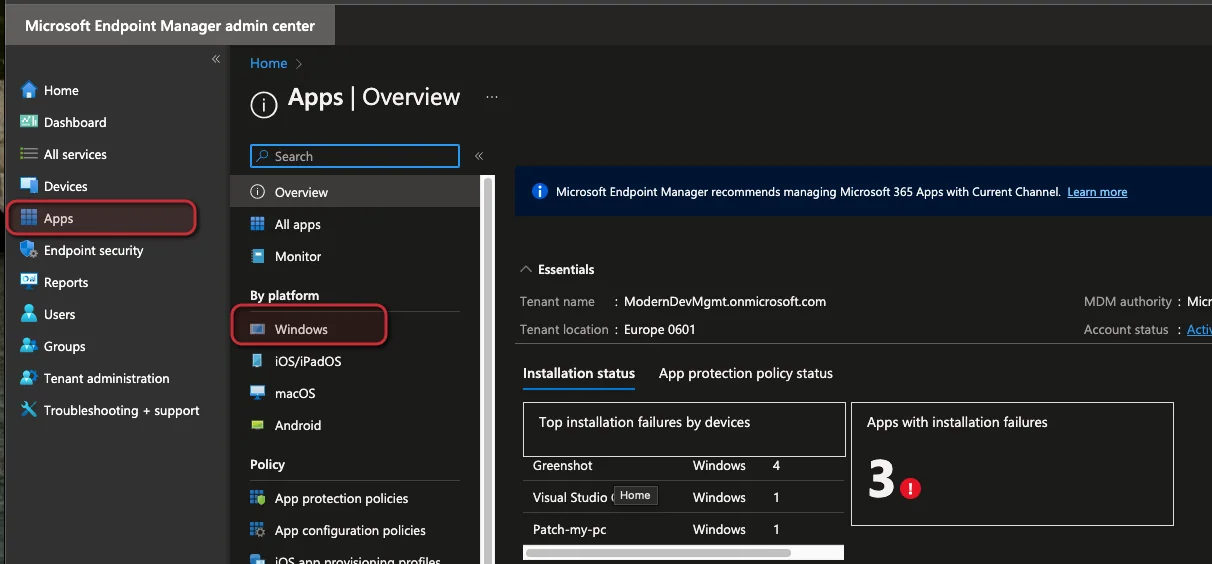
Task: Click the Overview info icon in Apps menu
Action: (258, 192)
